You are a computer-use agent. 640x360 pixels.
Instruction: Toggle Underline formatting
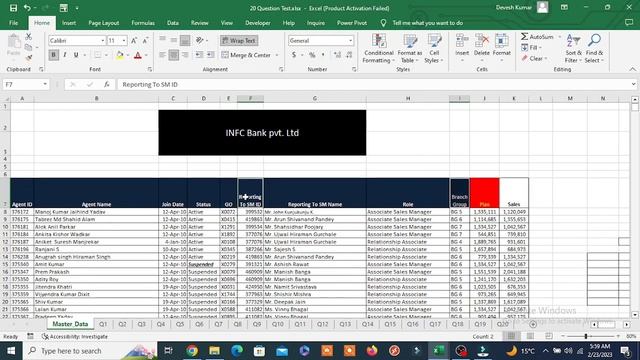(76, 55)
